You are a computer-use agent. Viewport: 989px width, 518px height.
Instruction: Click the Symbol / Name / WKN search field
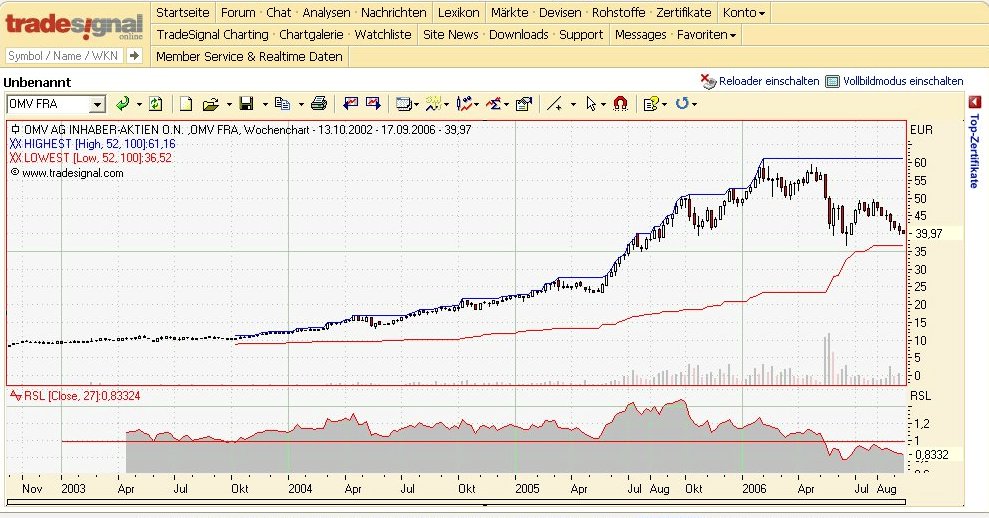[x=65, y=56]
